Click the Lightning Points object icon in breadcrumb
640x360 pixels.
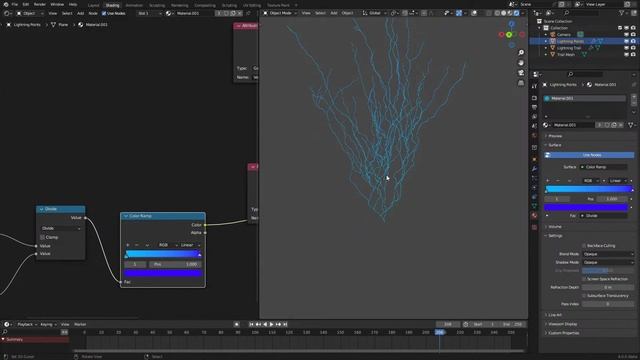[x=9, y=24]
